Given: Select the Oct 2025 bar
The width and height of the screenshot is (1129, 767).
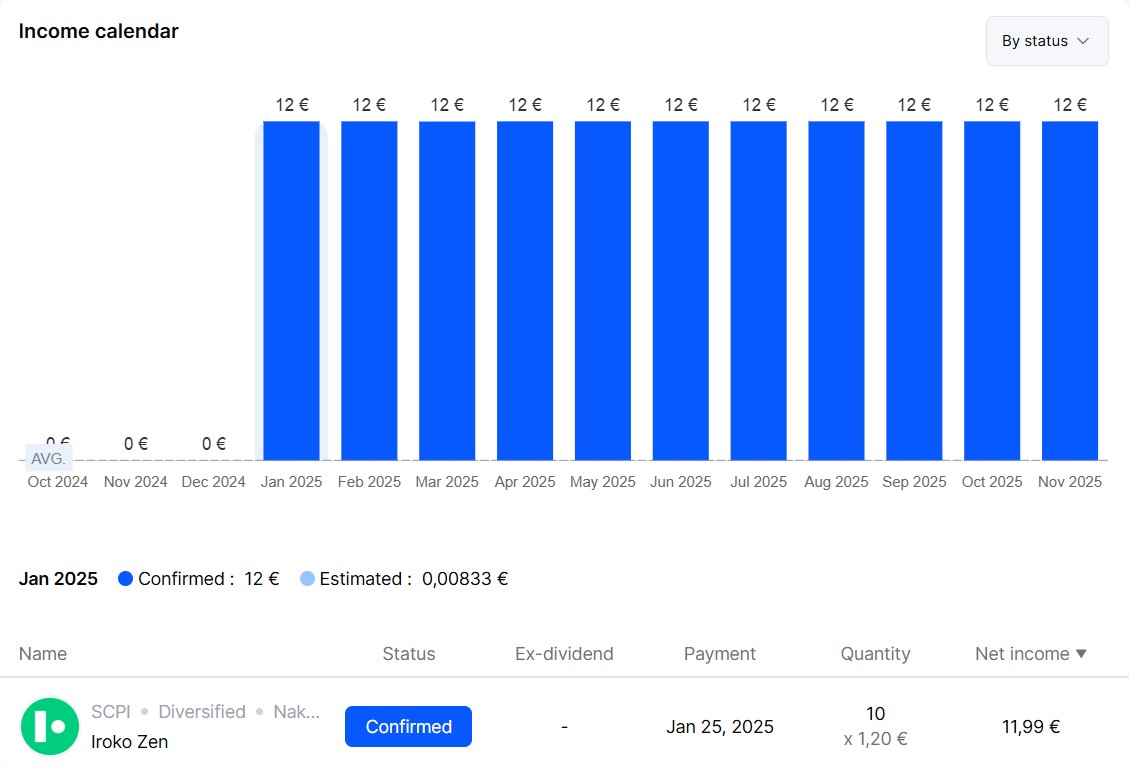Looking at the screenshot, I should coord(991,291).
